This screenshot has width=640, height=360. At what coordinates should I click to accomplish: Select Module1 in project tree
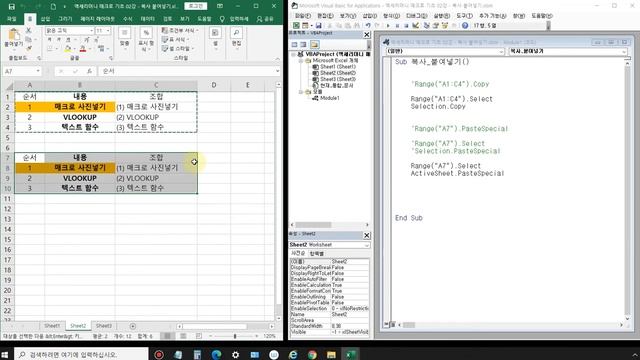(330, 98)
